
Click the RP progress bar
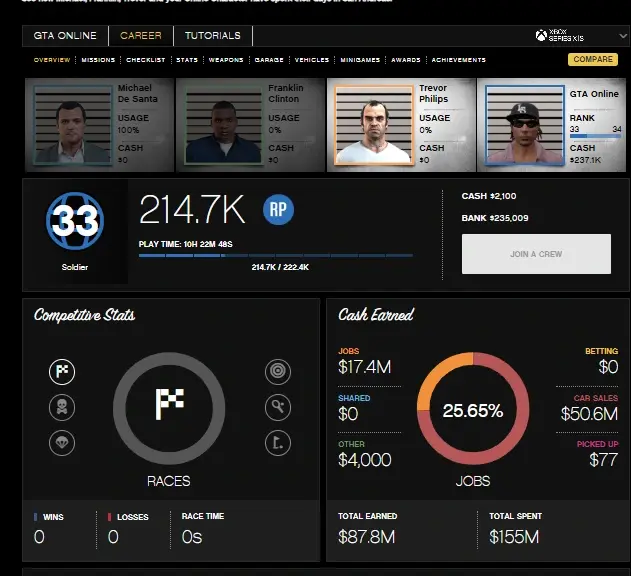pos(275,255)
